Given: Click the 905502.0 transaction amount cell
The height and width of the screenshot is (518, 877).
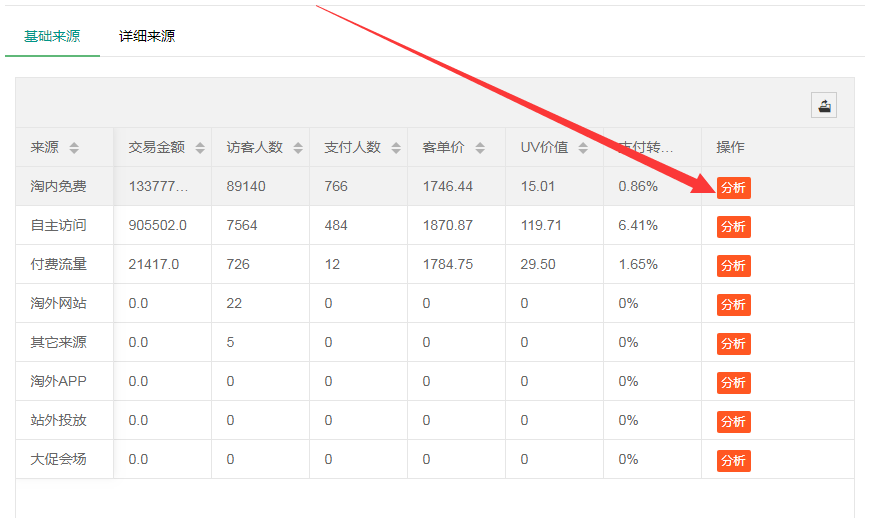Looking at the screenshot, I should (x=163, y=225).
